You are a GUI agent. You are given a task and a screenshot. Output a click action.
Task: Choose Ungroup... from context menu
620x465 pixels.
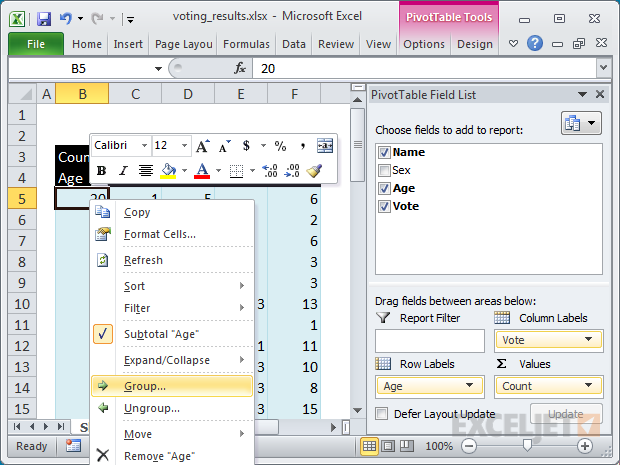pos(172,408)
